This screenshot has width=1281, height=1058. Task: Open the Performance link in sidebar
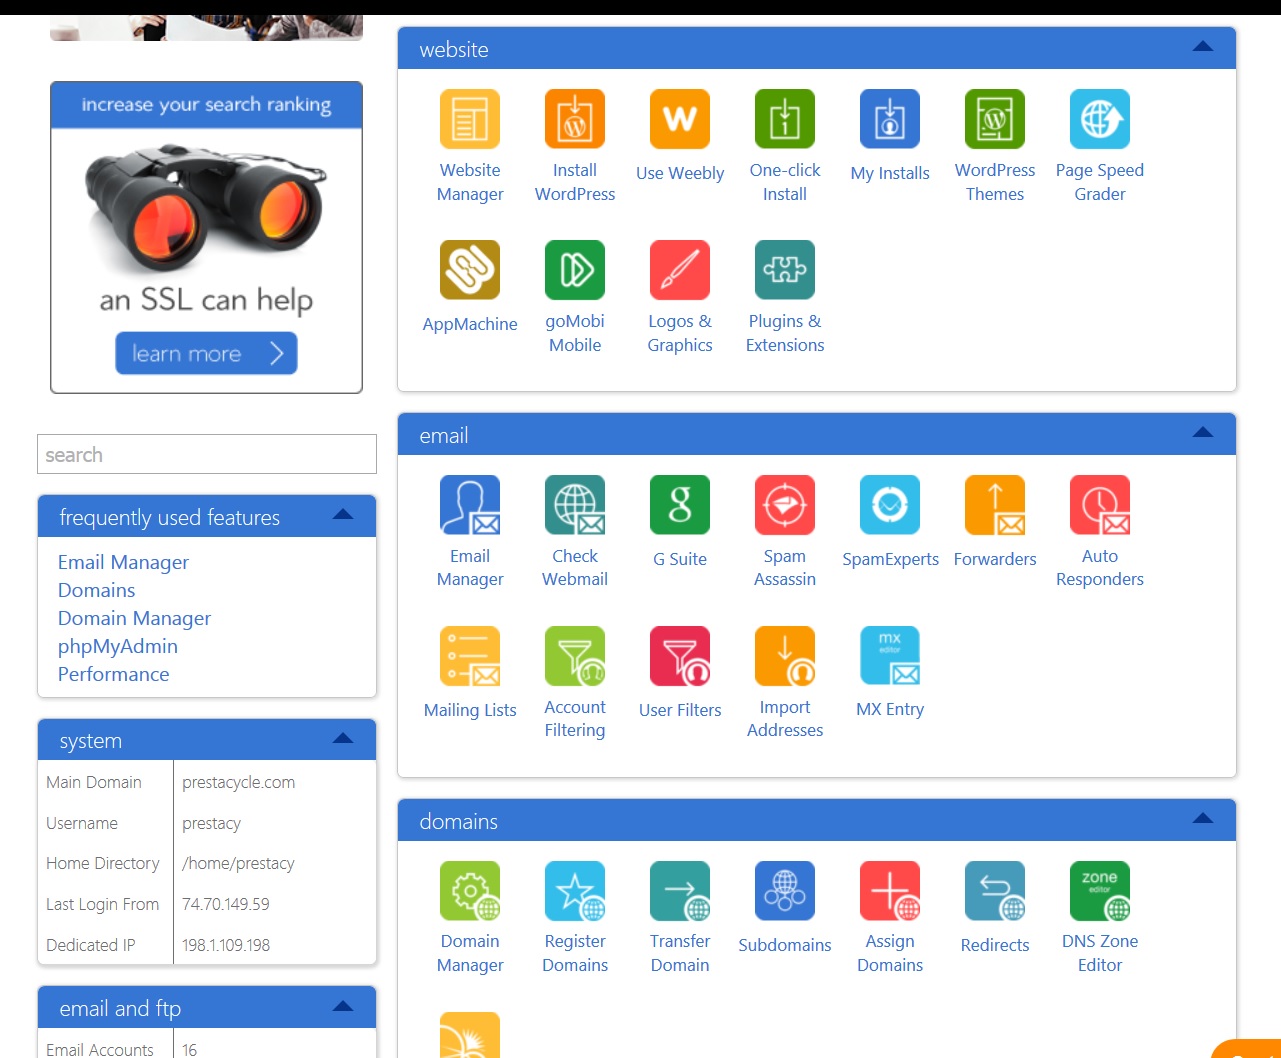pos(114,674)
